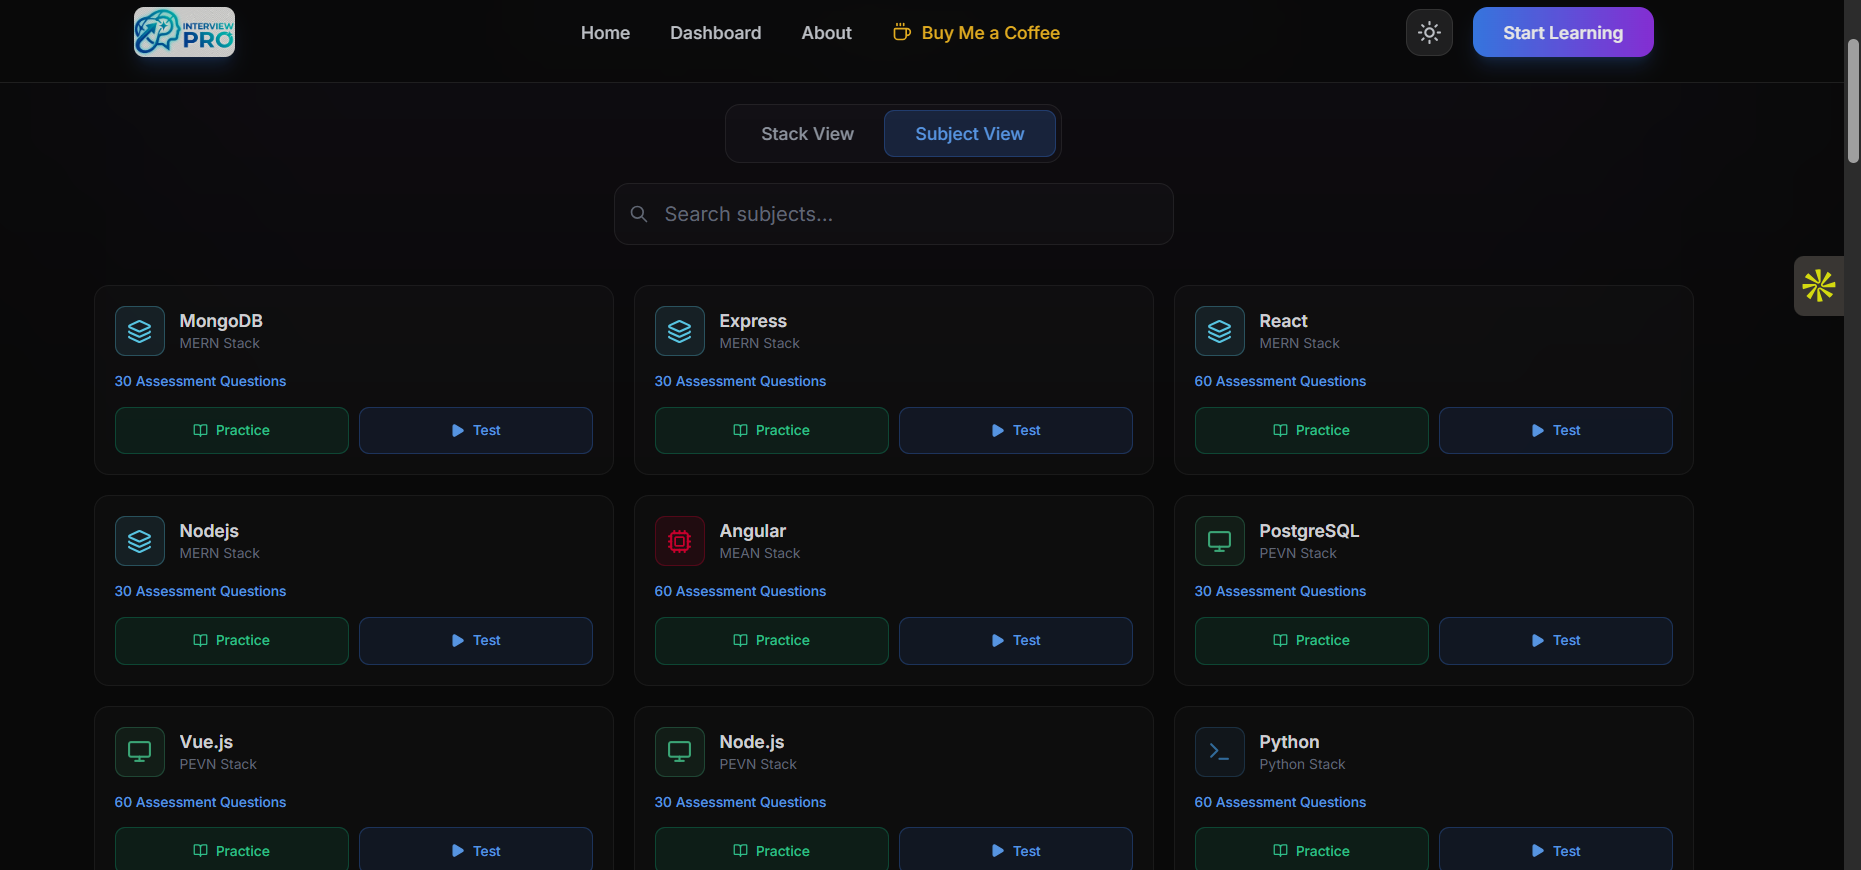Click the Python Stack label
The width and height of the screenshot is (1861, 870).
coord(1302,764)
